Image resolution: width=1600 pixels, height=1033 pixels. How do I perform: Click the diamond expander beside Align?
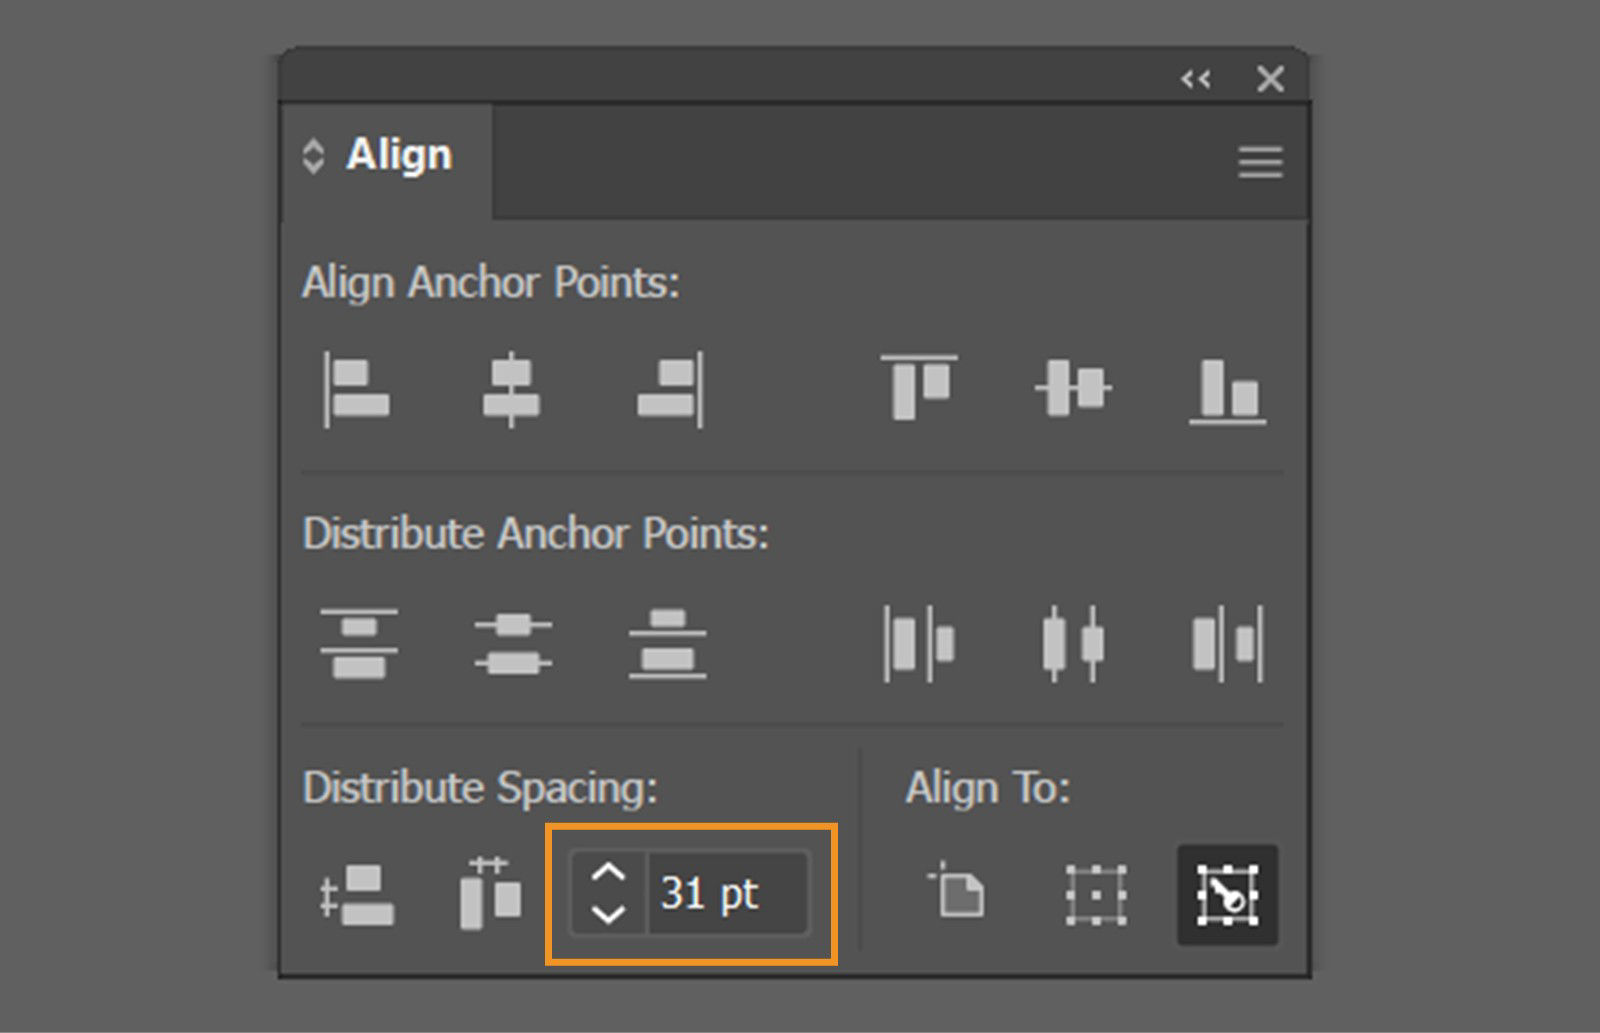[312, 154]
